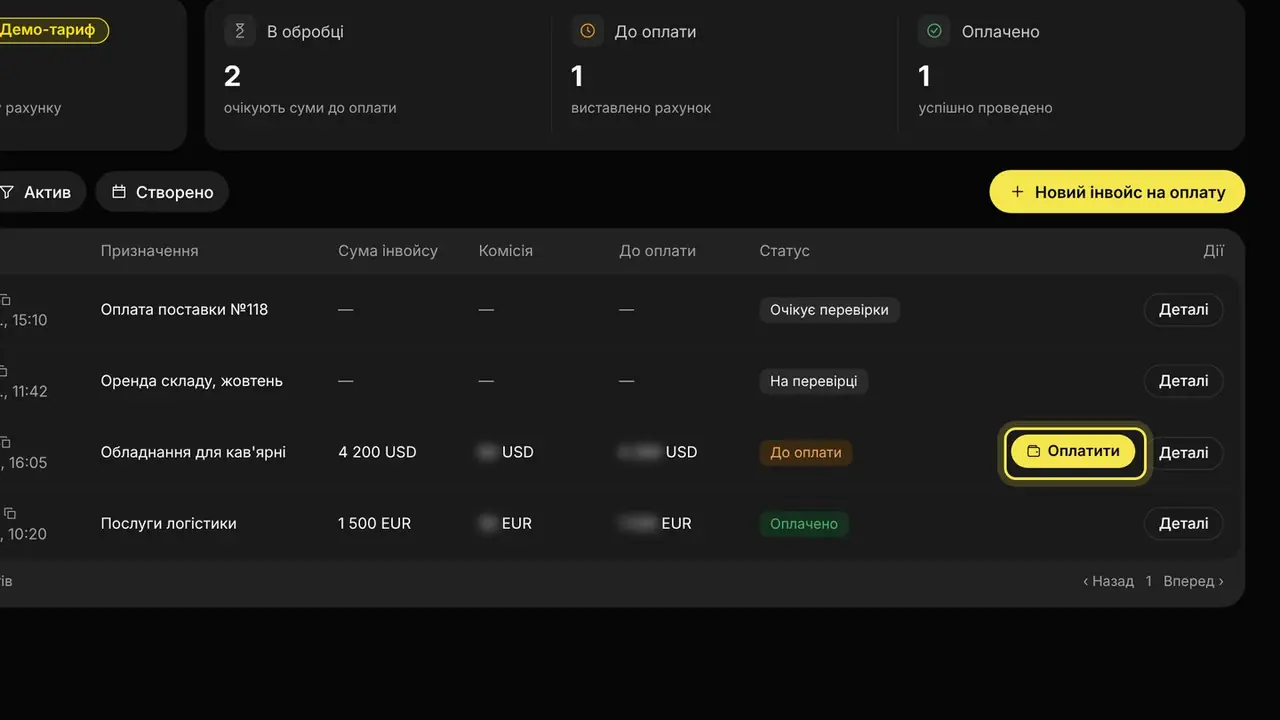Click the plus icon in "Новий інвойс на оплату"
Viewport: 1280px width, 720px height.
1017,192
